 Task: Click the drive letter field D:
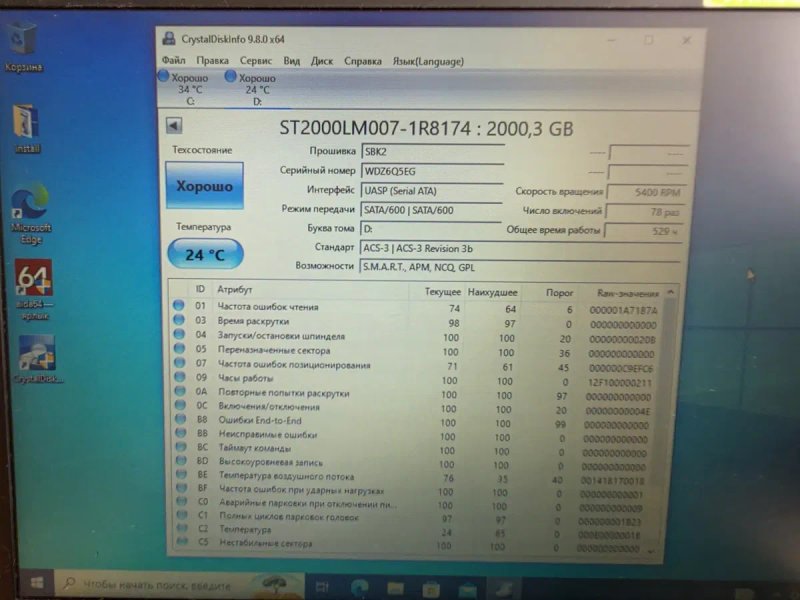pos(431,229)
